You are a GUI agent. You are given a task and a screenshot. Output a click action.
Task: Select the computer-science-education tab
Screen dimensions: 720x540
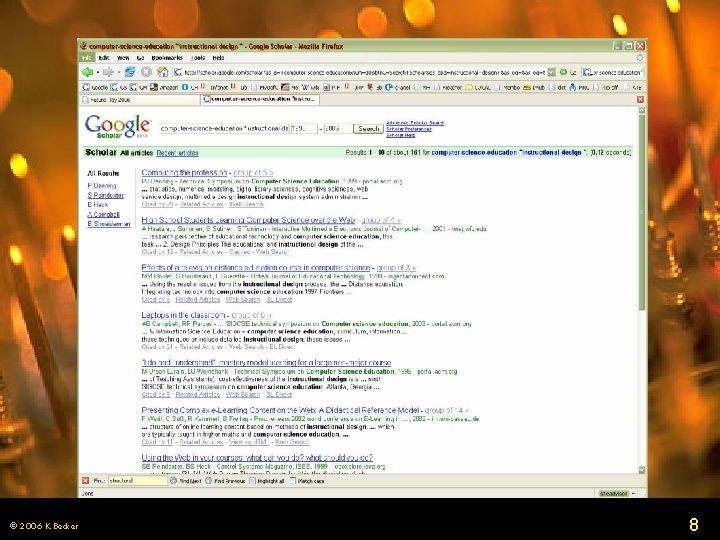pos(260,99)
